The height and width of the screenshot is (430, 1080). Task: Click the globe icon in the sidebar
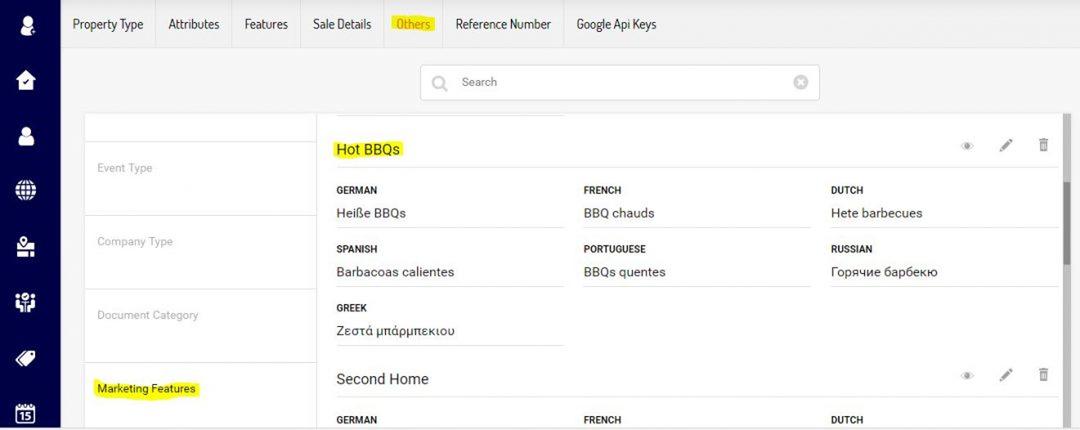[27, 190]
